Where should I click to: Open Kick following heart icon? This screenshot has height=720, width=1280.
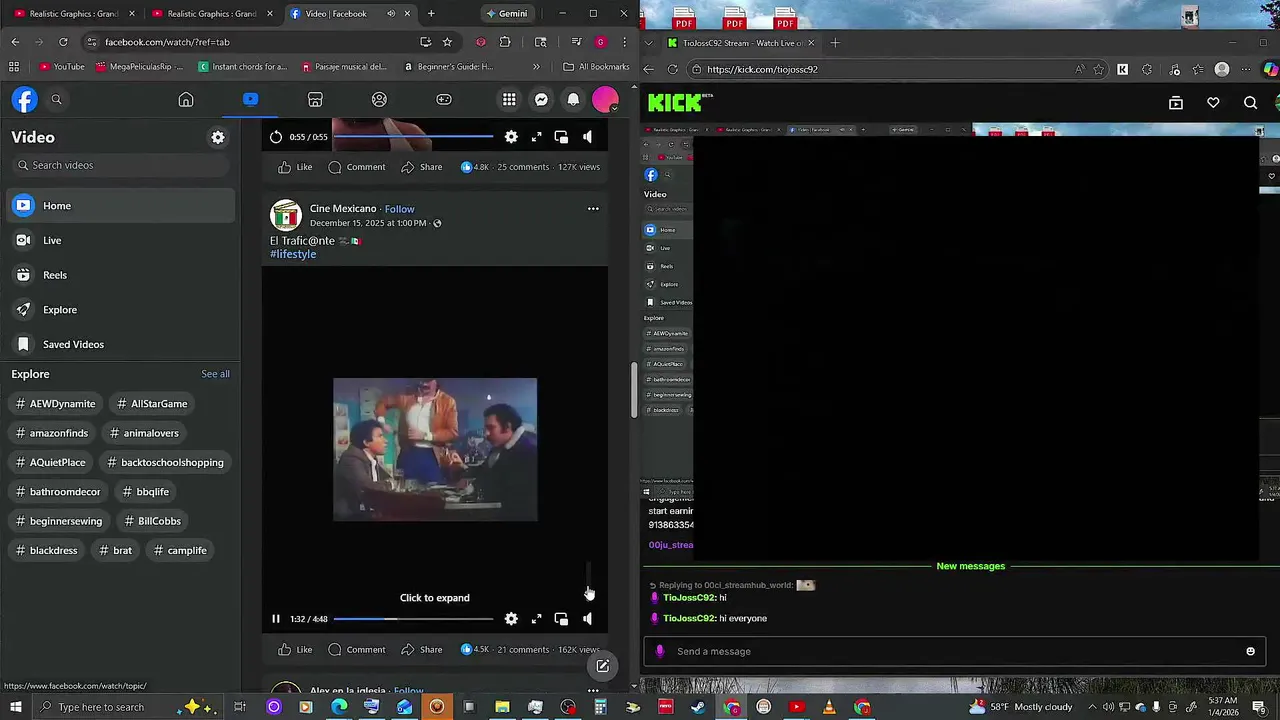(x=1213, y=102)
